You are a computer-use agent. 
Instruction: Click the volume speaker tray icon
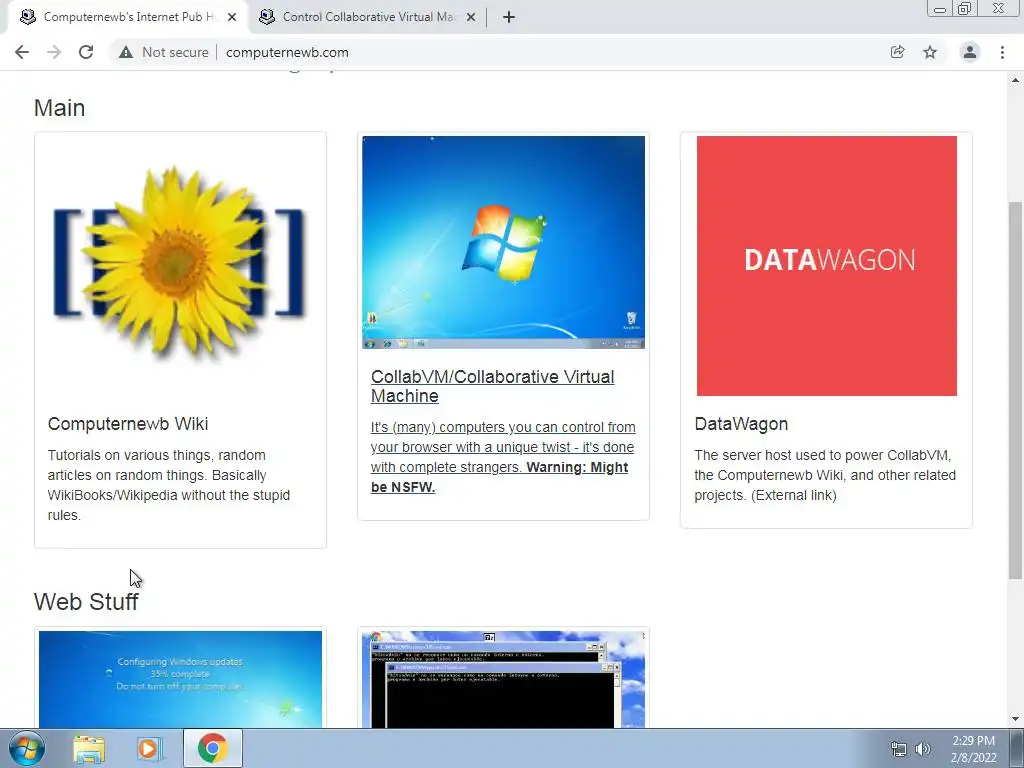pos(923,749)
